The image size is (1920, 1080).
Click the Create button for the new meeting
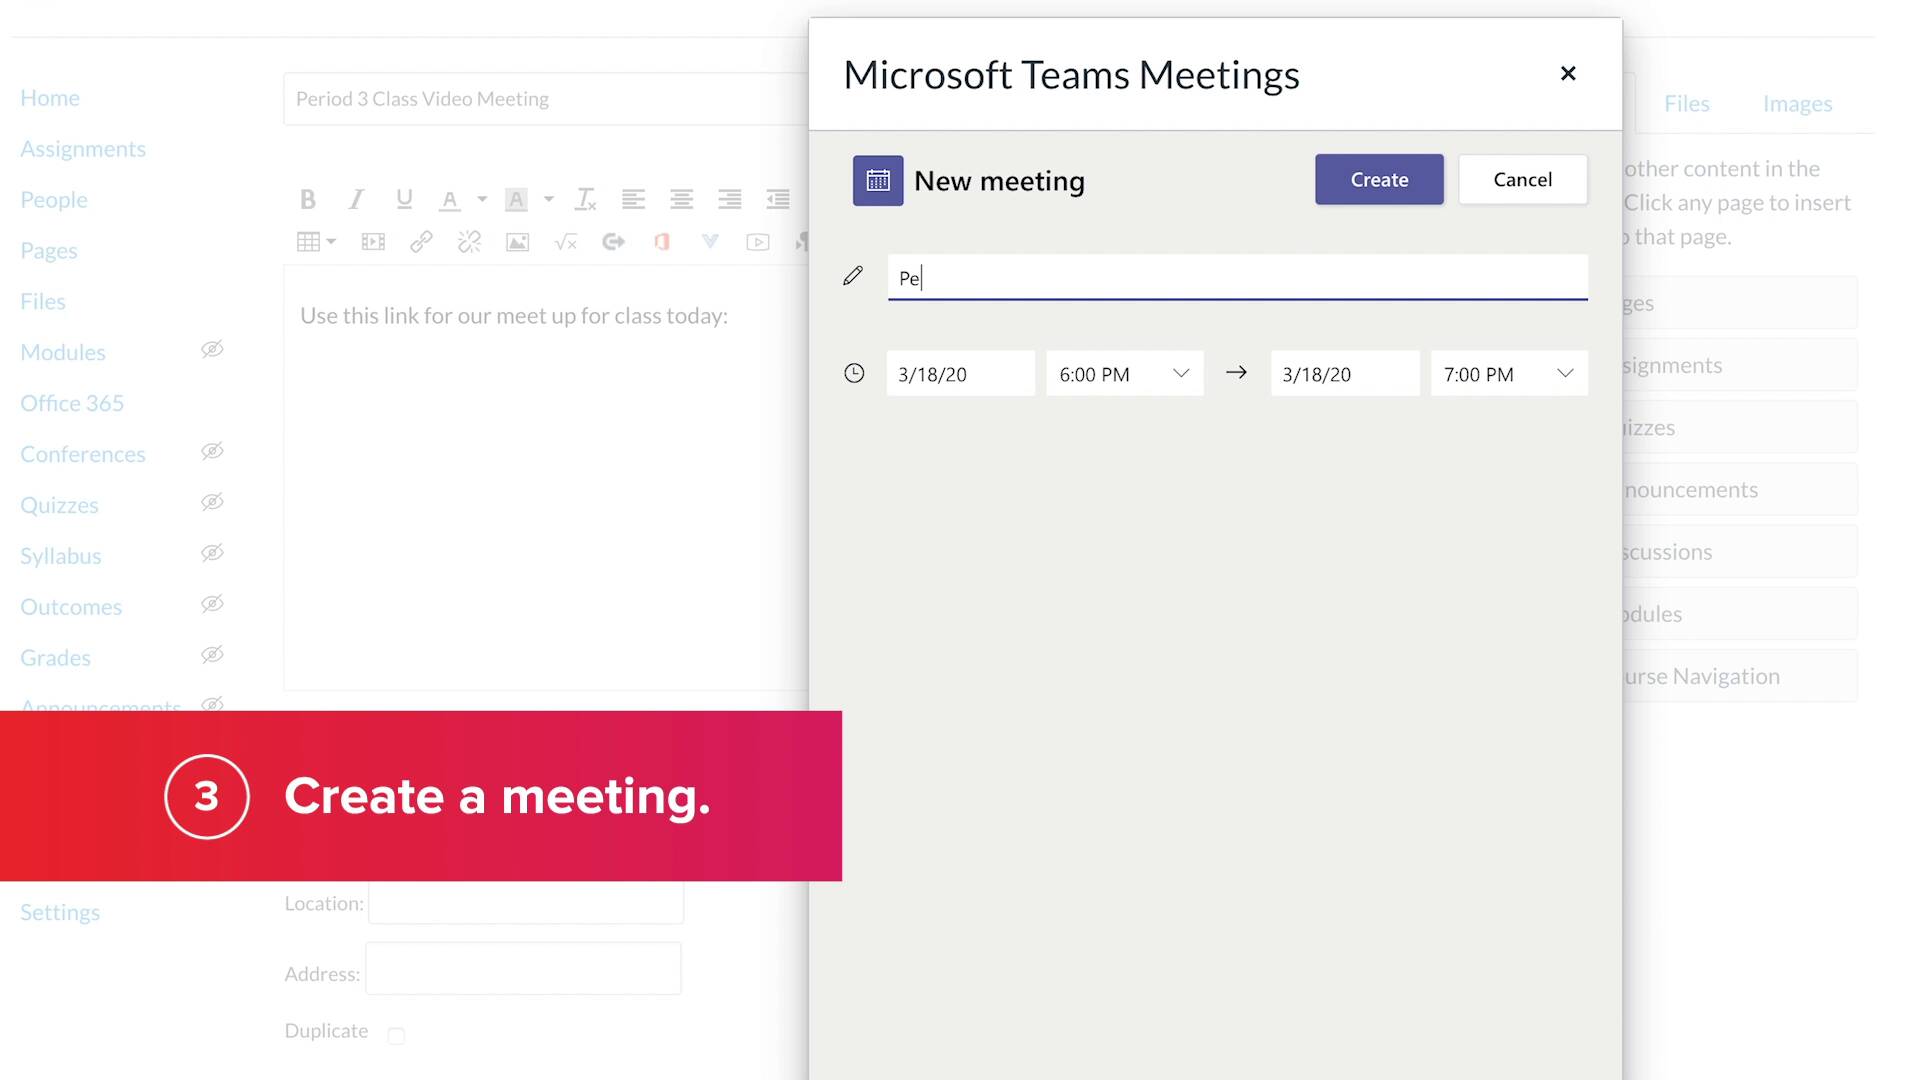click(x=1379, y=179)
